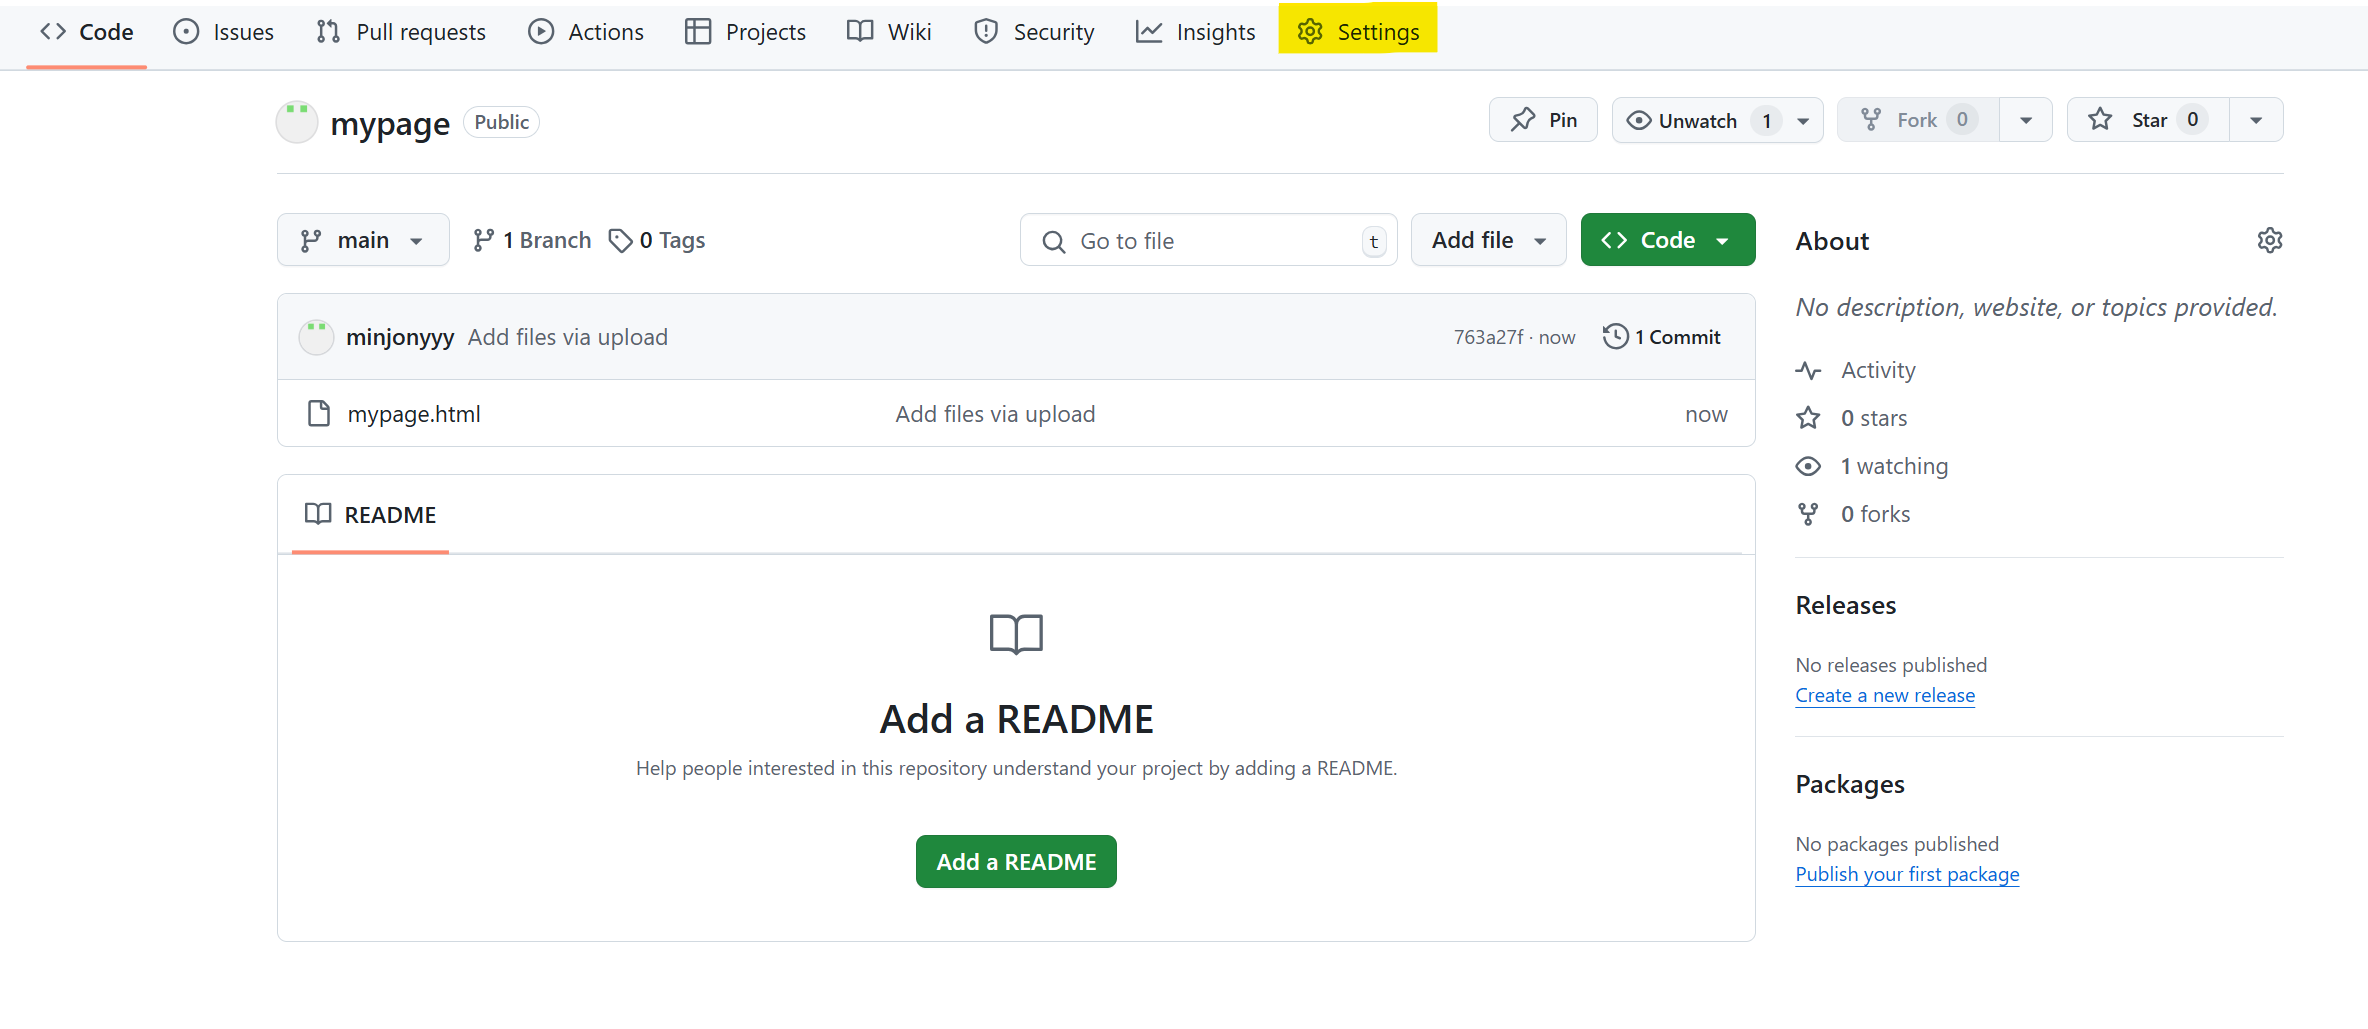Click the Pull requests icon

pos(328,32)
